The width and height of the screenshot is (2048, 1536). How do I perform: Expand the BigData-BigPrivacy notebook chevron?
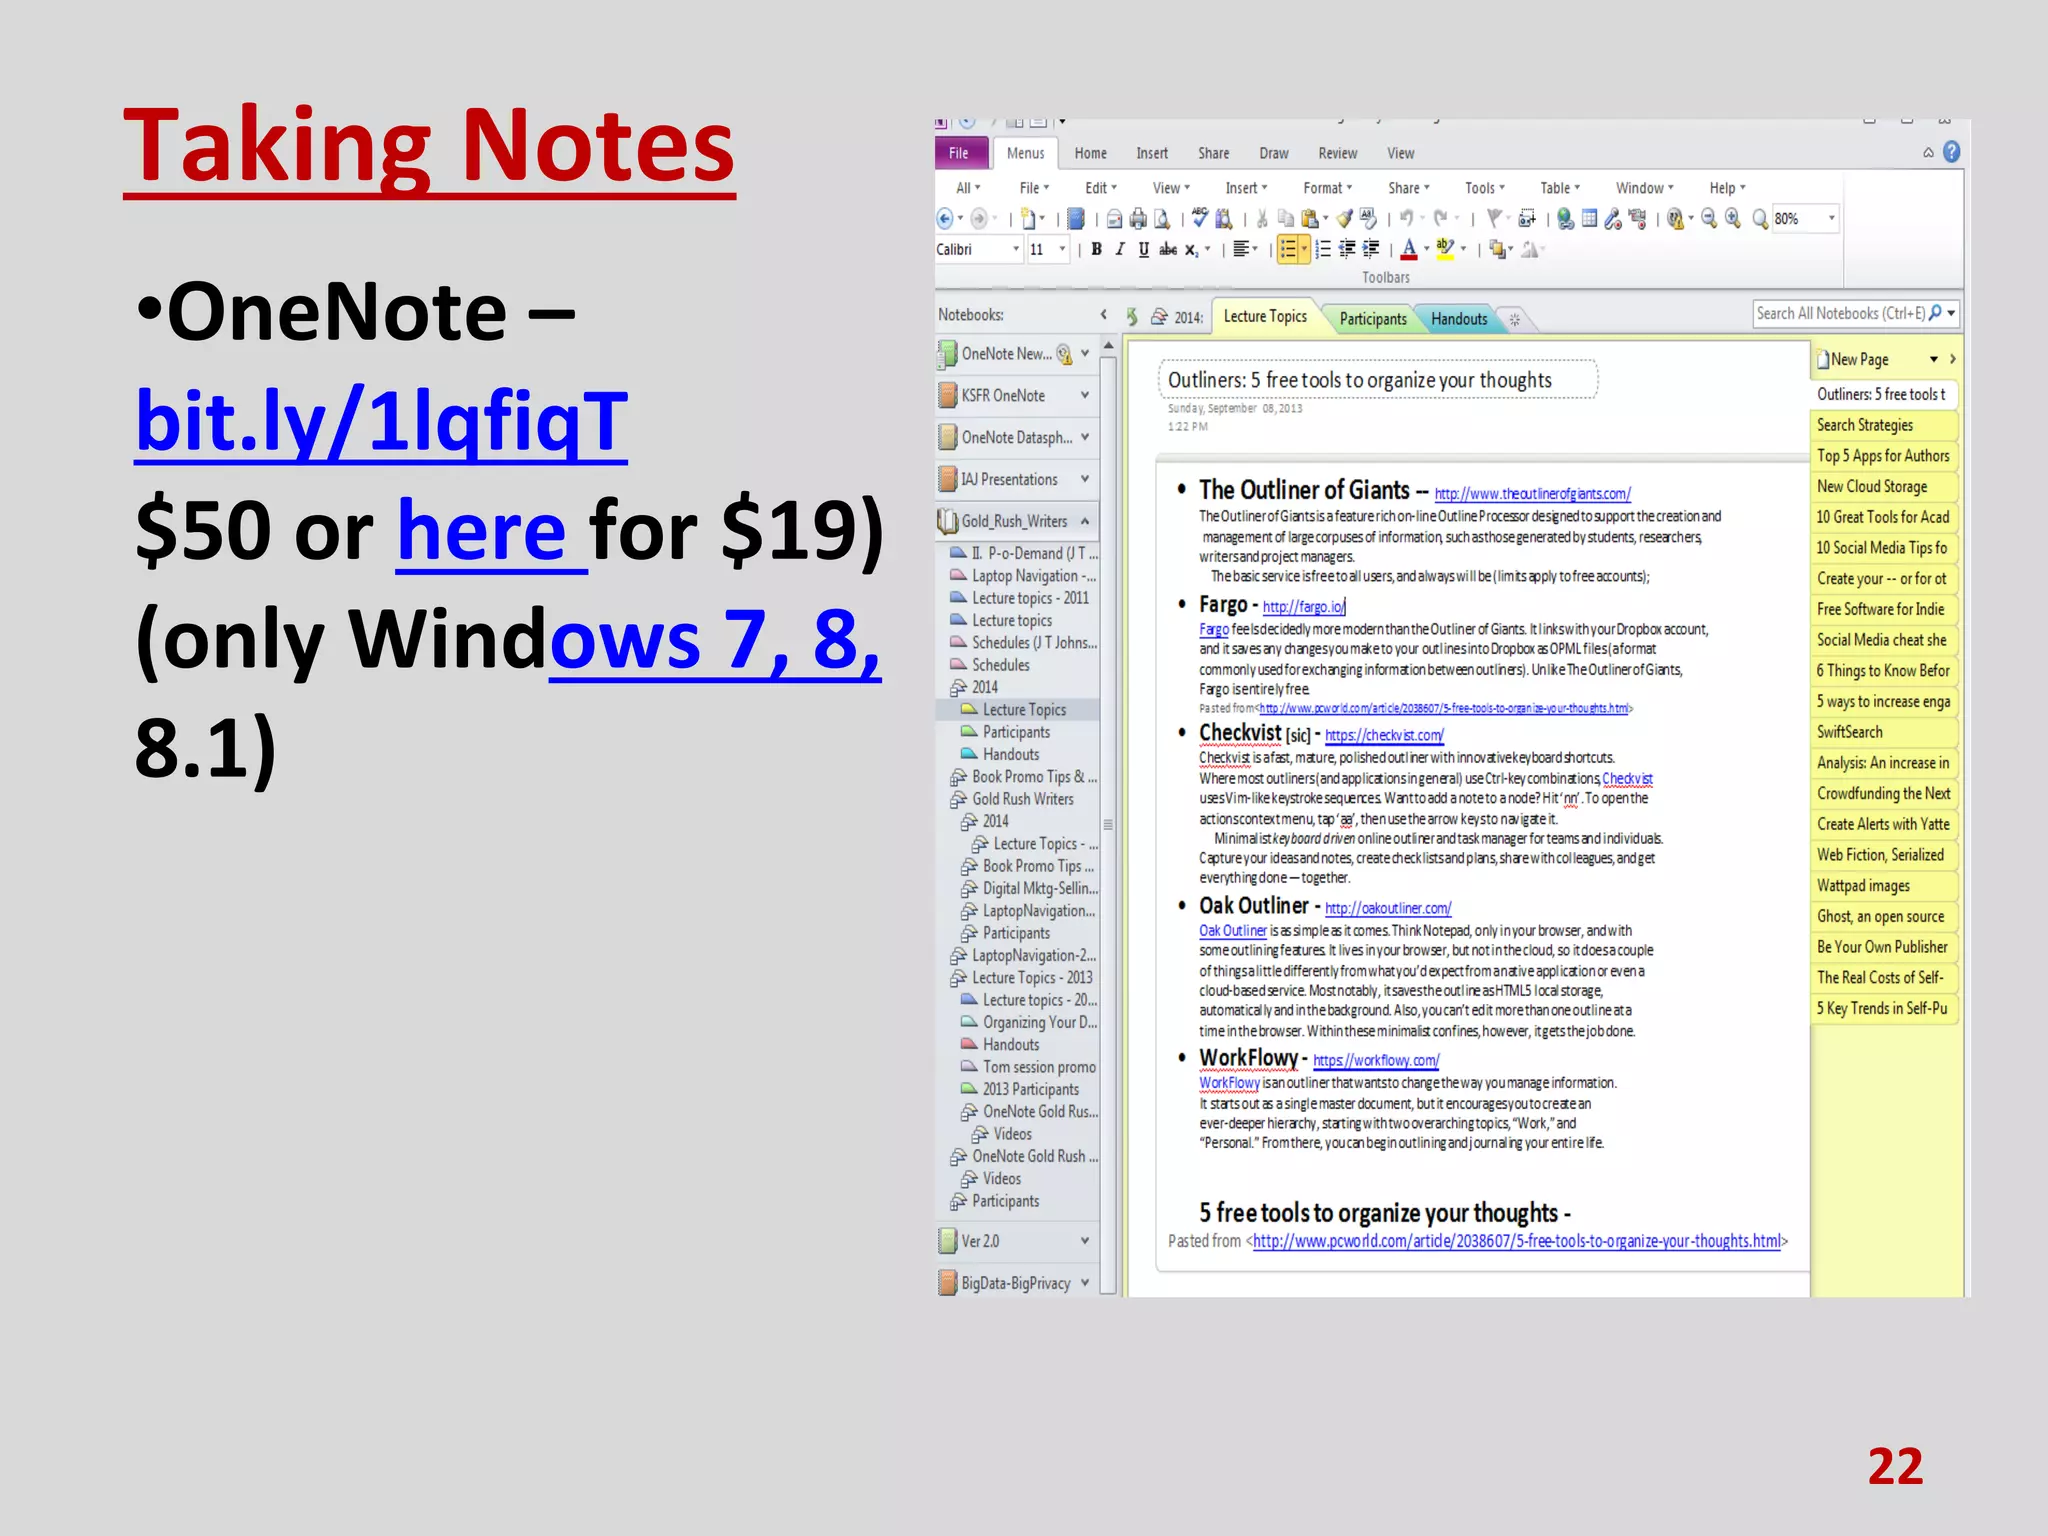tap(1085, 1282)
